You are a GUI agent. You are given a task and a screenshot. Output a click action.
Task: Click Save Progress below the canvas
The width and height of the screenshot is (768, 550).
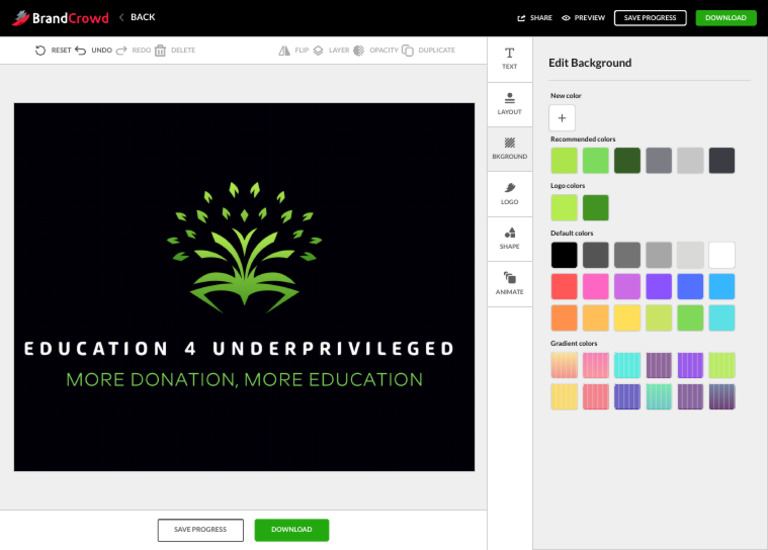coord(200,530)
